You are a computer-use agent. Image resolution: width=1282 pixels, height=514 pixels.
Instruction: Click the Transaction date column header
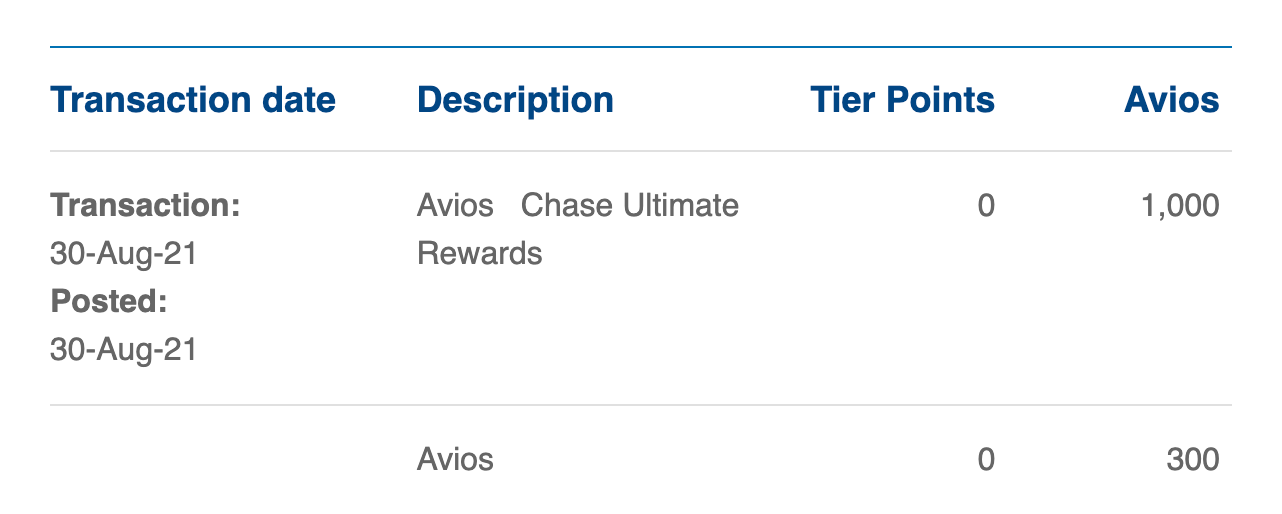click(193, 100)
